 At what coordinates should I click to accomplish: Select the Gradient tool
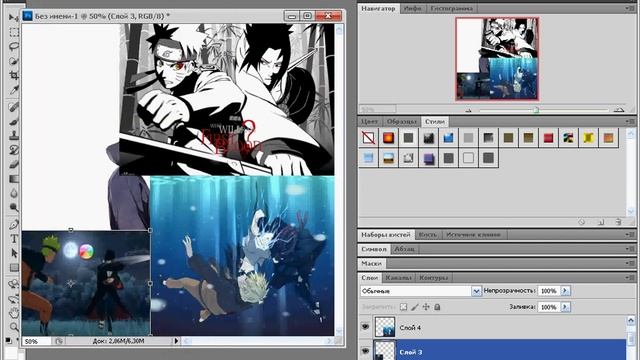[13, 179]
